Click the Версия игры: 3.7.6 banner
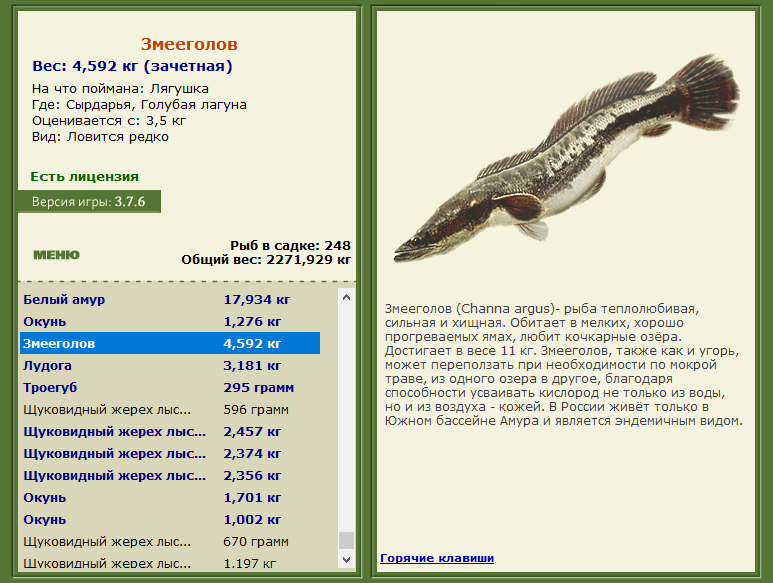773x583 pixels. click(x=89, y=202)
